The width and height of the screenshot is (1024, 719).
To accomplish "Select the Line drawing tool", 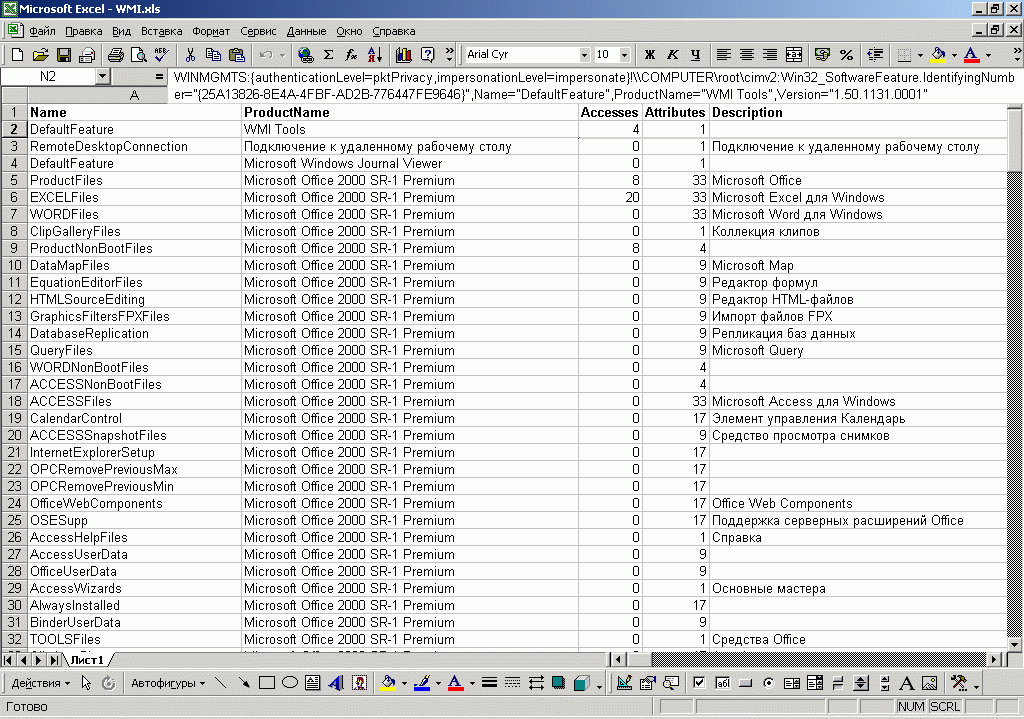I will pyautogui.click(x=221, y=683).
